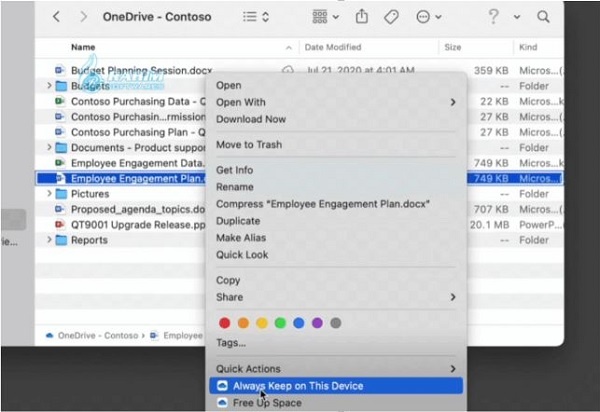This screenshot has width=600, height=412.
Task: Open the ellipsis action menu icon
Action: 423,16
